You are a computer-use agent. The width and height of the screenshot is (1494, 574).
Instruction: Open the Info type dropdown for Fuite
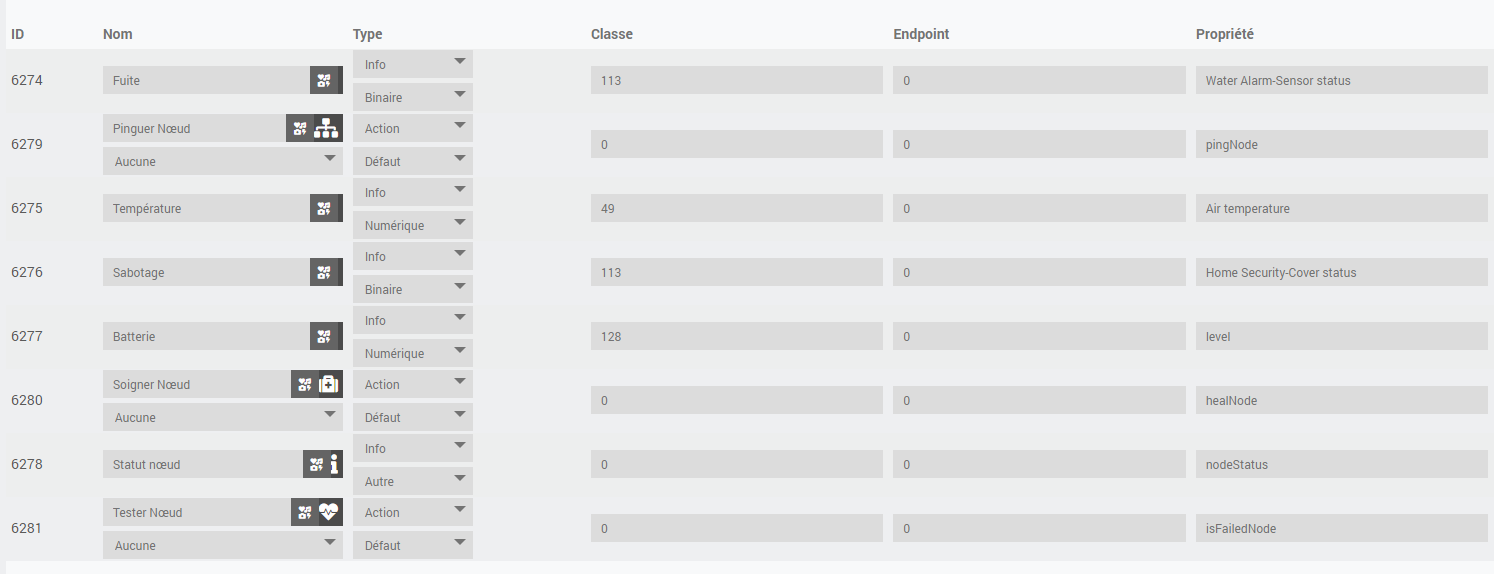pos(413,64)
